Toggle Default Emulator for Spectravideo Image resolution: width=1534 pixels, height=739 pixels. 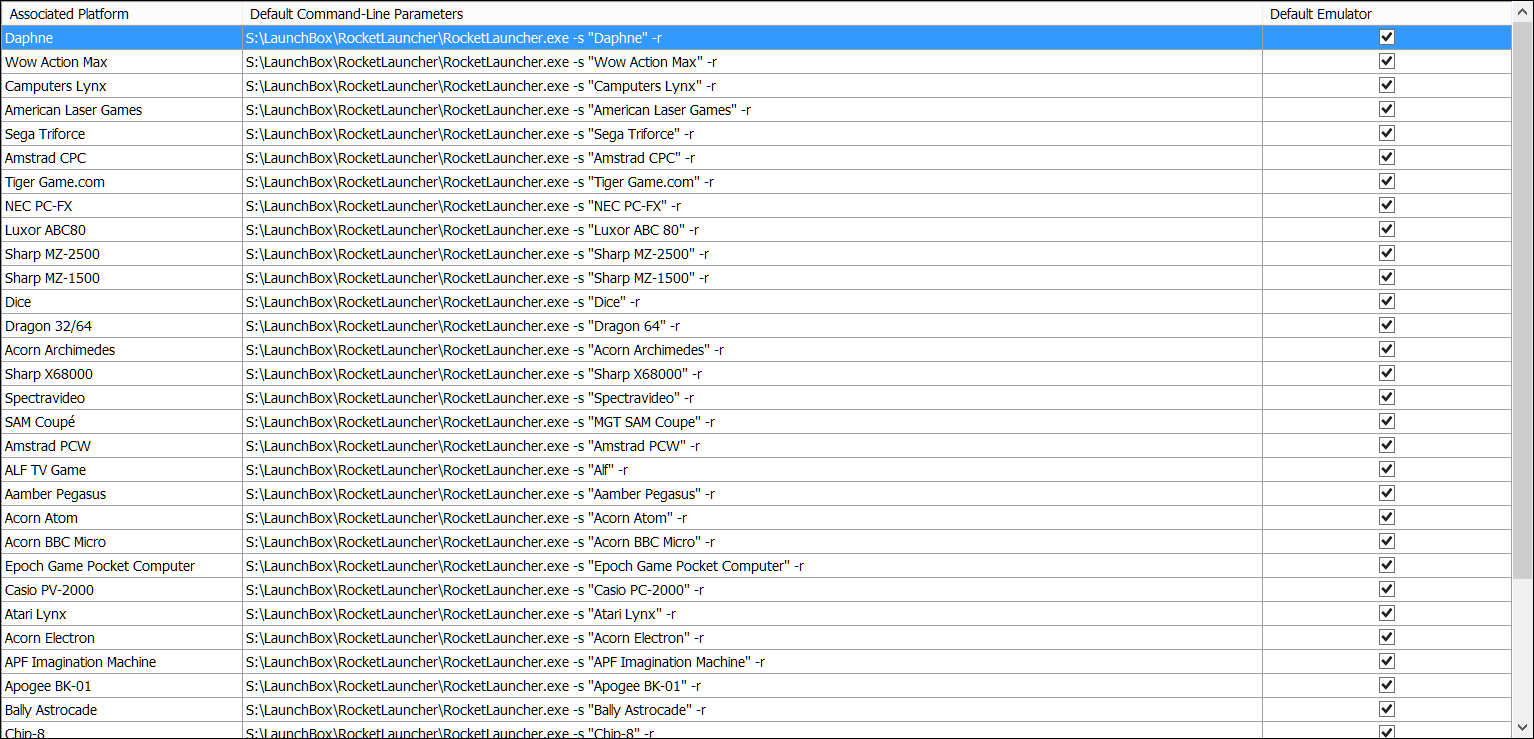[x=1387, y=397]
